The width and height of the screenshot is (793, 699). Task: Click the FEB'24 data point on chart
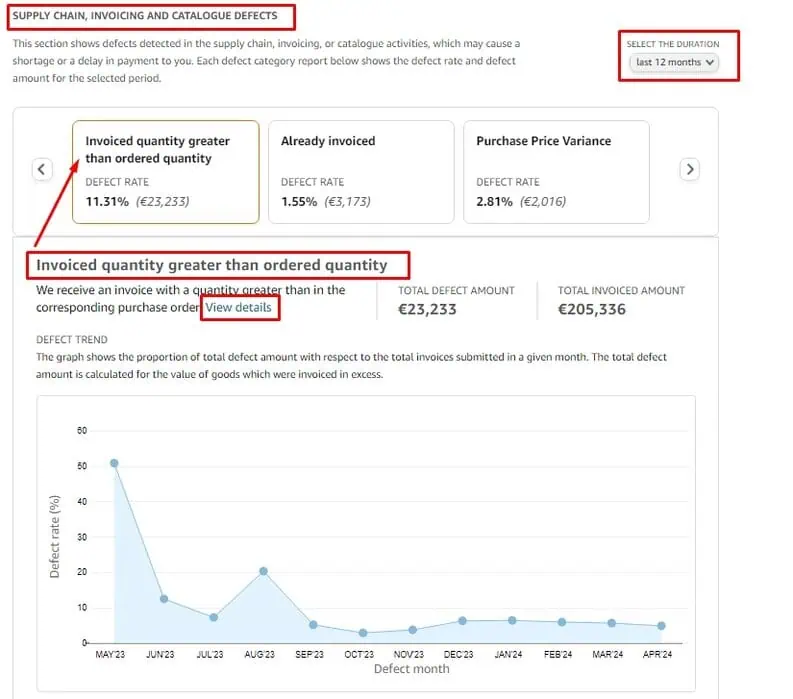click(x=562, y=622)
